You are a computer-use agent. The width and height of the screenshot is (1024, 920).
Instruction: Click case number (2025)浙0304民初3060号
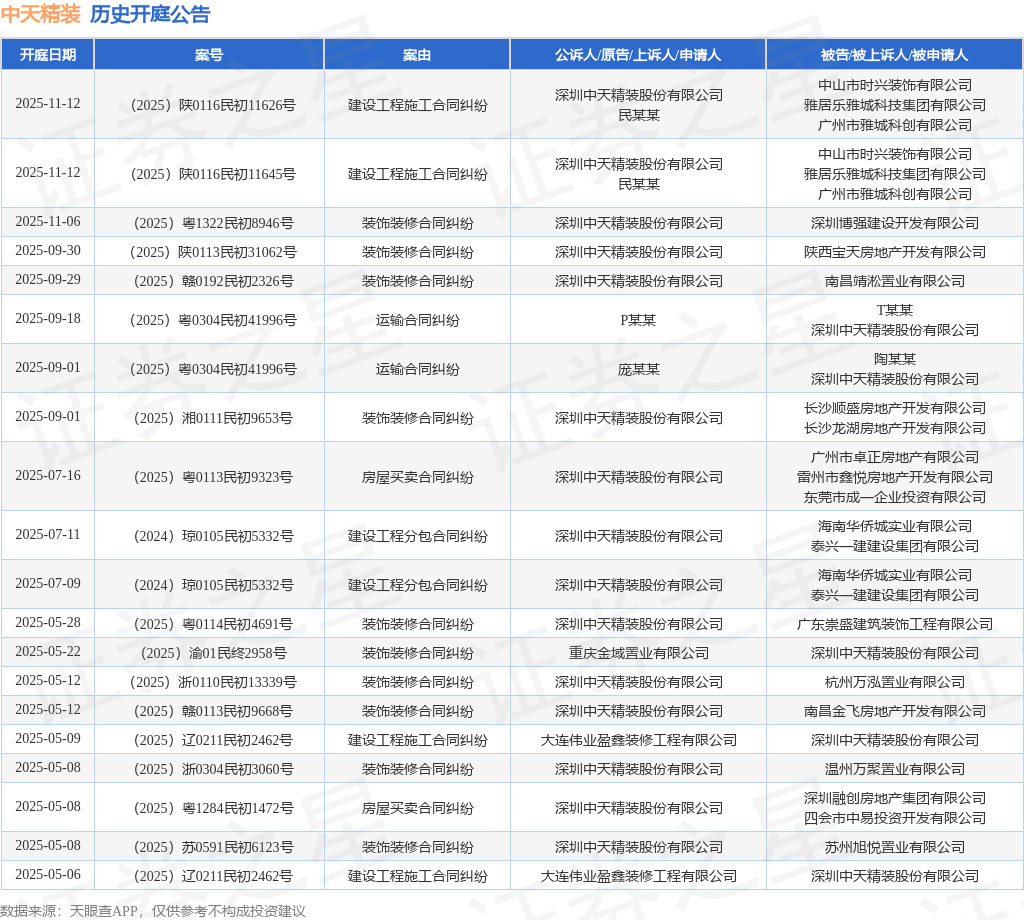tap(213, 769)
